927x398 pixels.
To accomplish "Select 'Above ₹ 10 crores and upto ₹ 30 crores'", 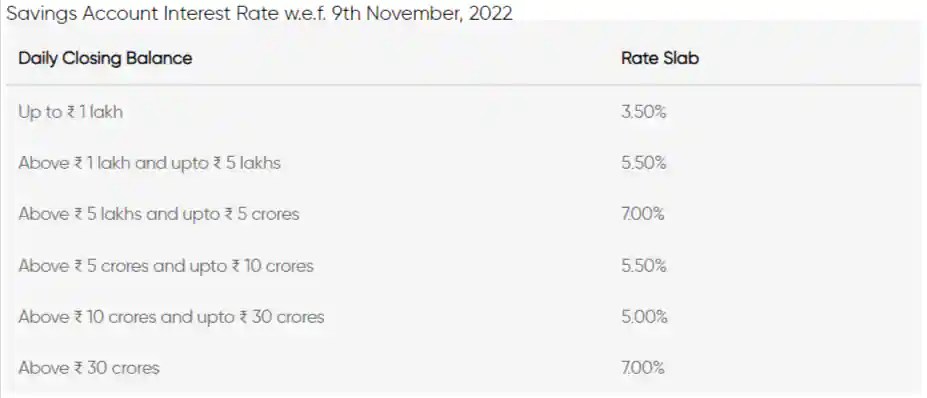I will [171, 317].
